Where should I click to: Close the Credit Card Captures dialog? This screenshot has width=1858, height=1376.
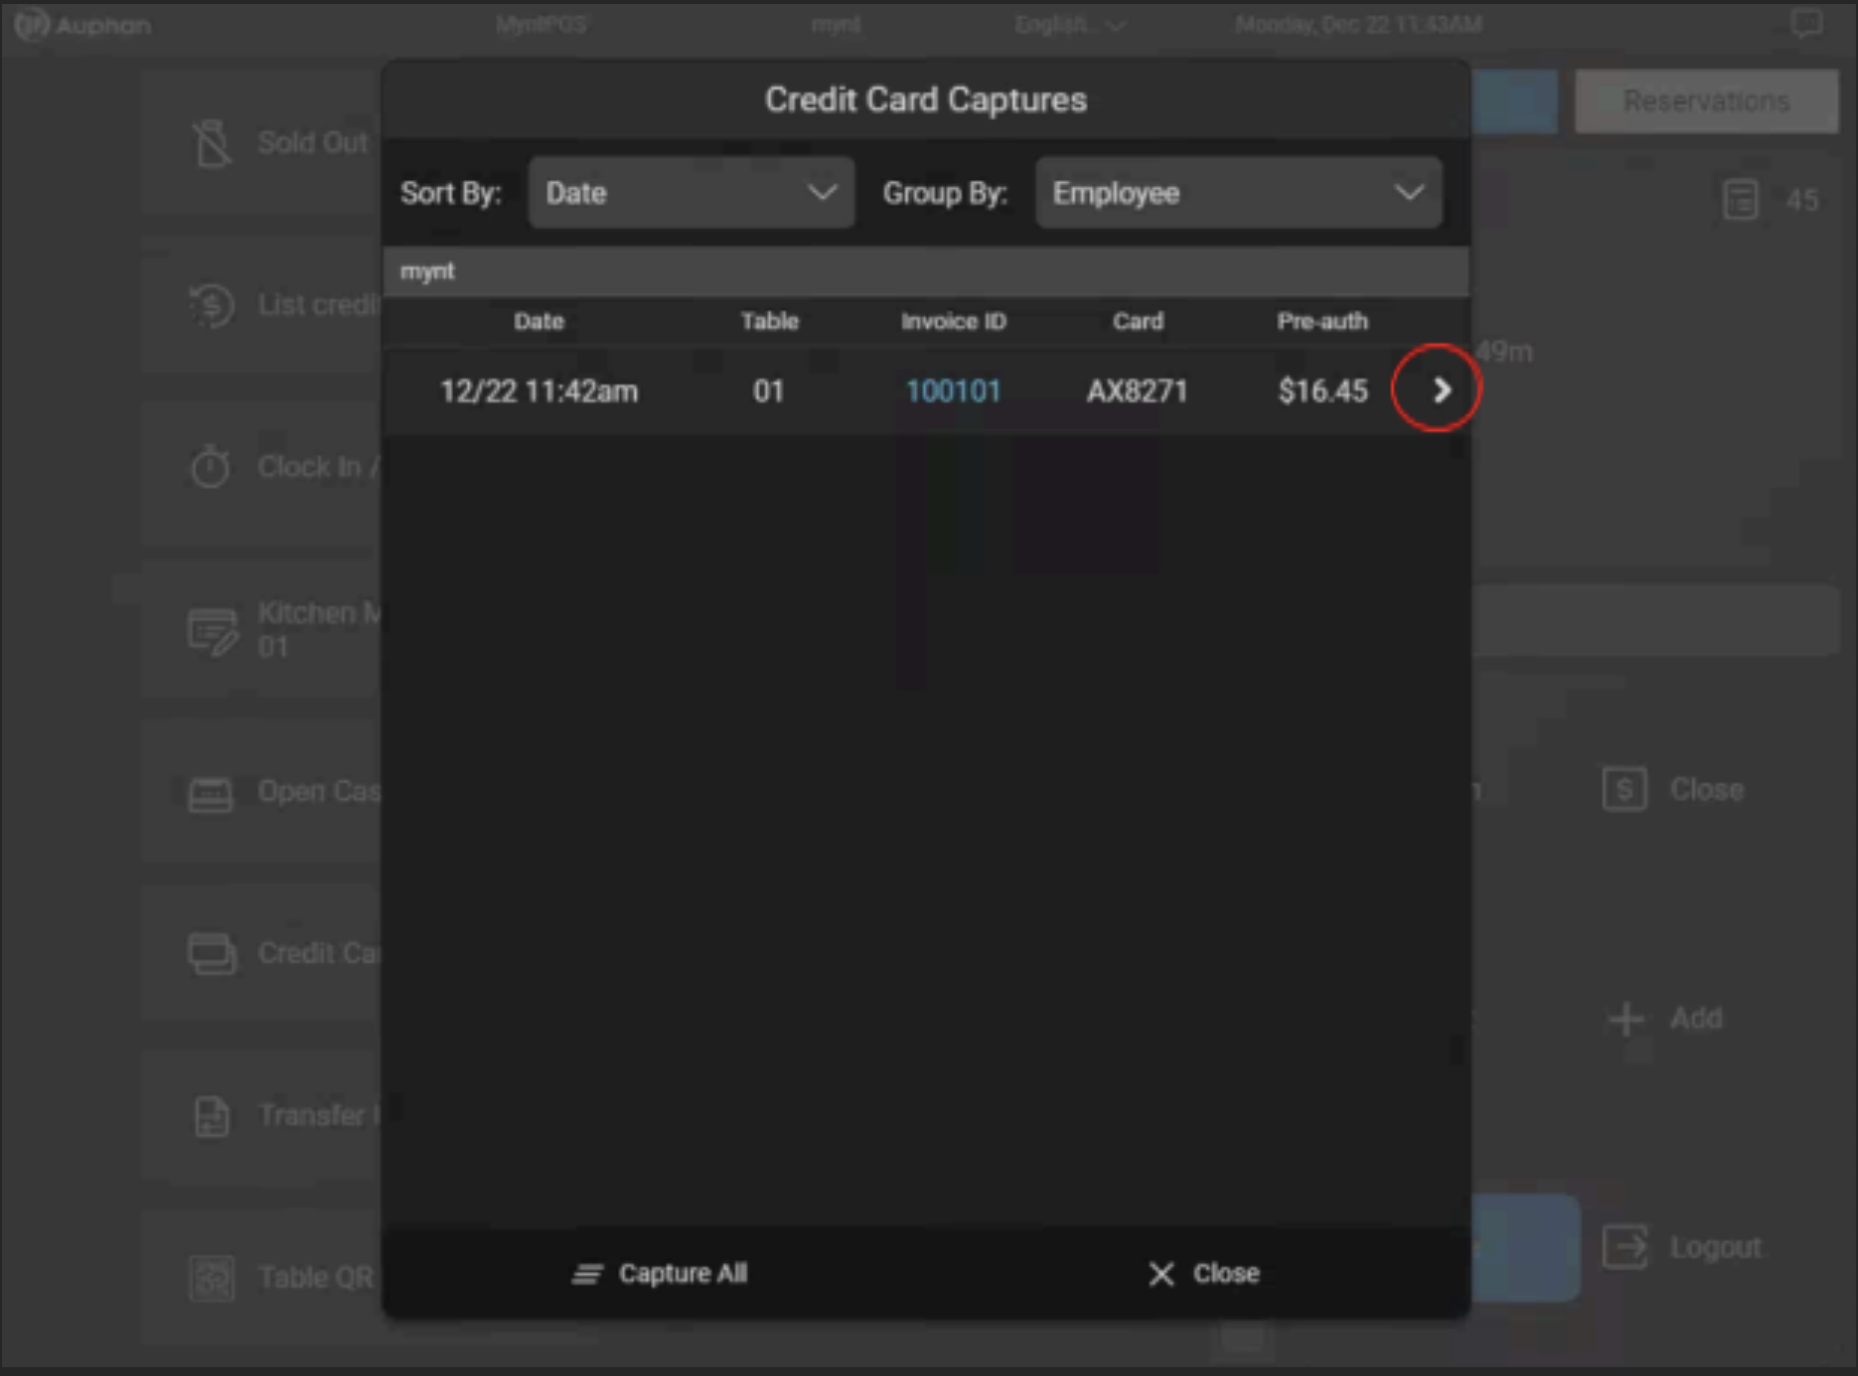coord(1203,1273)
